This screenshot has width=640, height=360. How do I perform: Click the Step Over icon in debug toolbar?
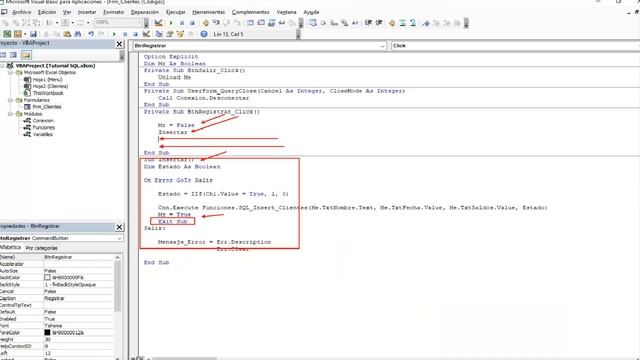pyautogui.click(x=227, y=23)
